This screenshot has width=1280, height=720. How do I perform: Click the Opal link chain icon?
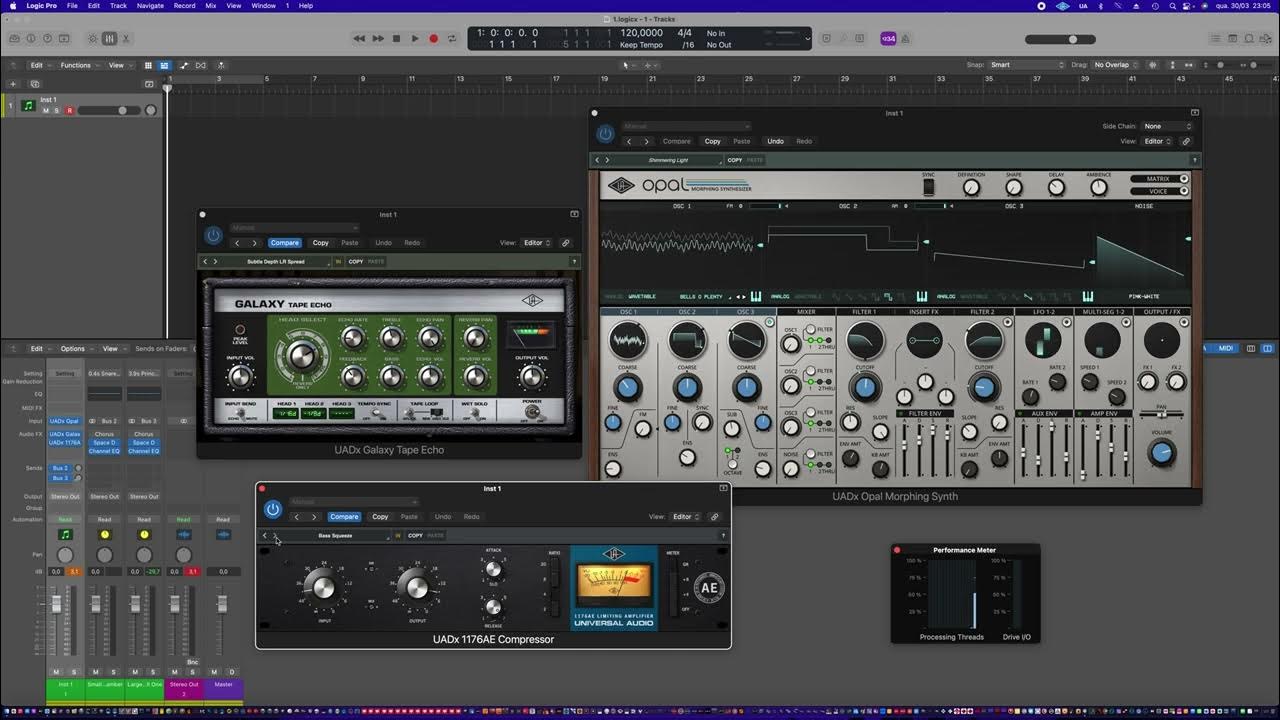(1186, 141)
